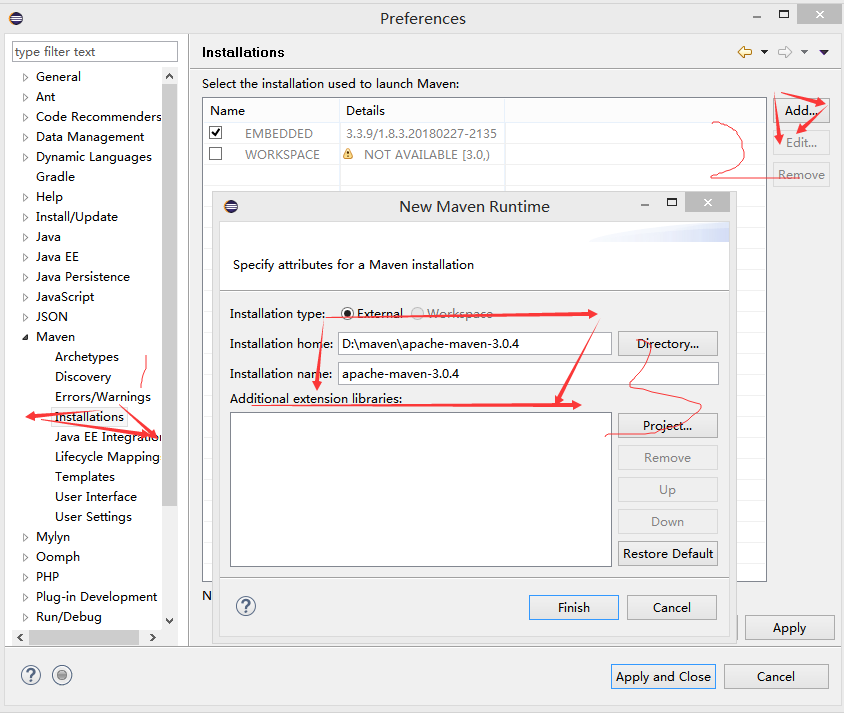Select Java Persistence in the tree
844x713 pixels.
tap(83, 277)
